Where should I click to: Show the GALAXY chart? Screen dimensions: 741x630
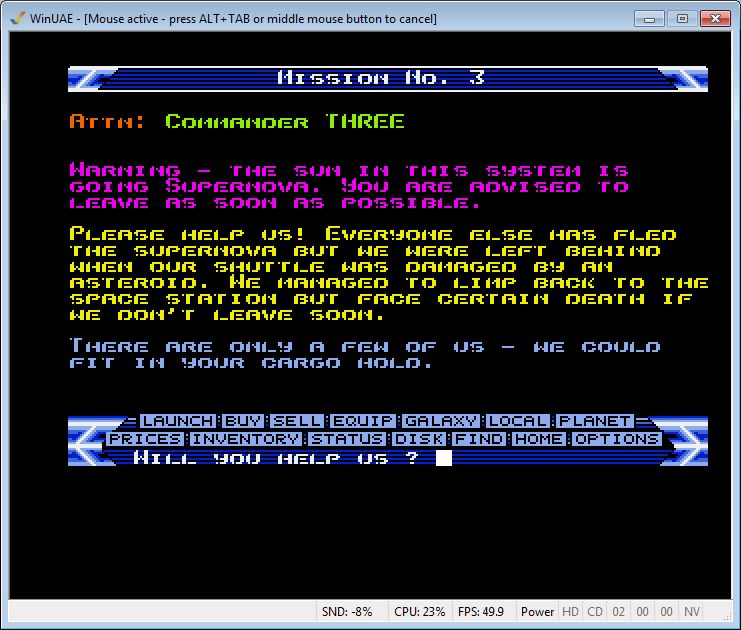[441, 421]
